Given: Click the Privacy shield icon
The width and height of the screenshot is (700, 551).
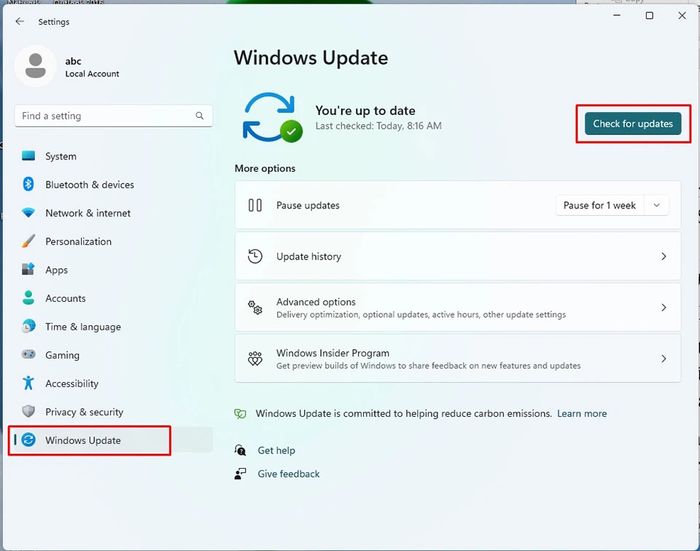Looking at the screenshot, I should [x=29, y=411].
